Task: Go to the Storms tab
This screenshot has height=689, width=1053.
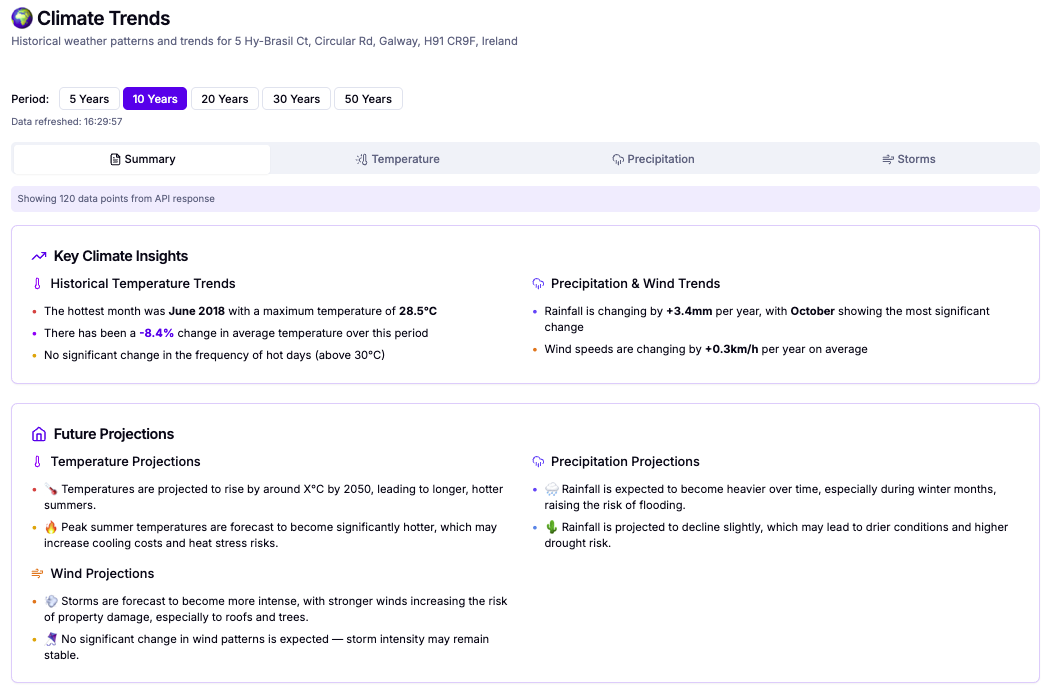Action: pos(908,159)
